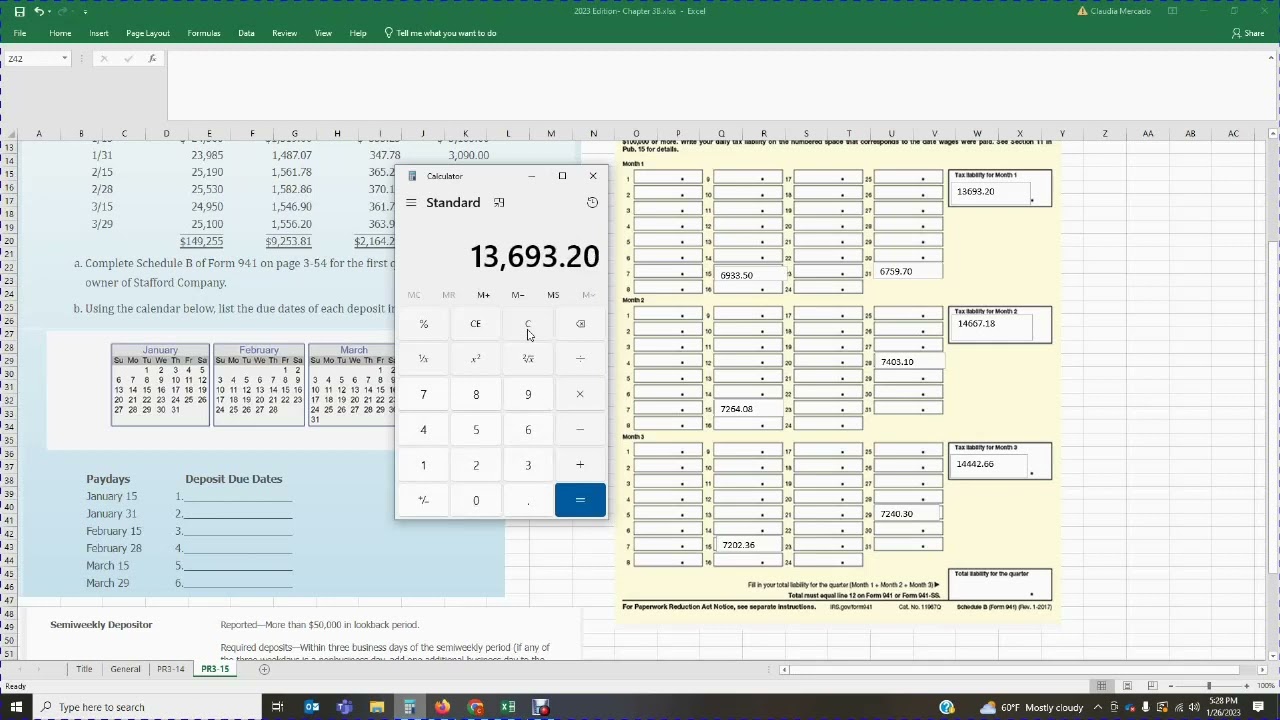Switch to the Home ribbon tab

[x=60, y=33]
